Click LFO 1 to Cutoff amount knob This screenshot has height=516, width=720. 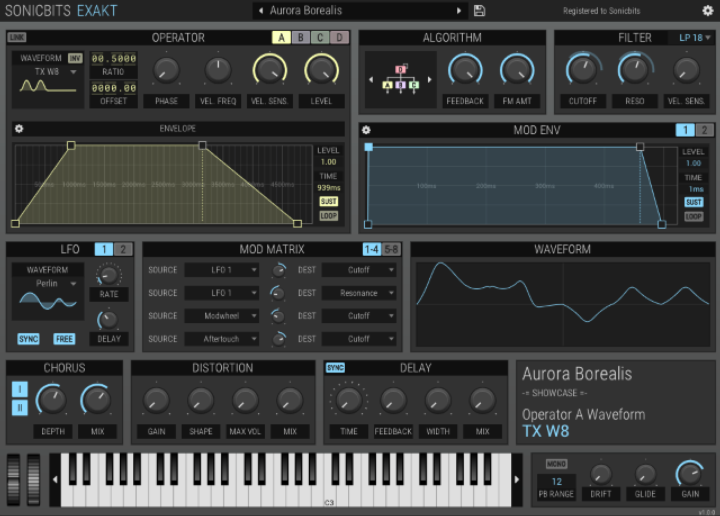click(x=279, y=270)
